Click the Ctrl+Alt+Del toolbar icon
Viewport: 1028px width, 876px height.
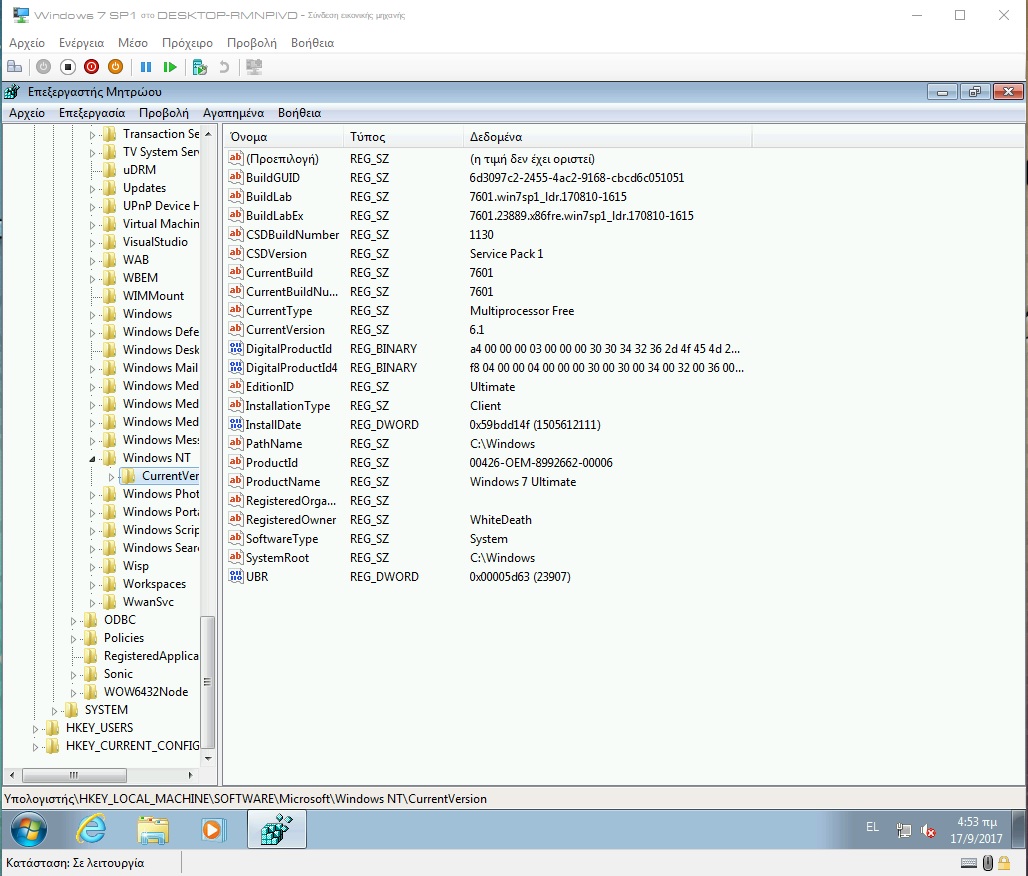[x=14, y=67]
